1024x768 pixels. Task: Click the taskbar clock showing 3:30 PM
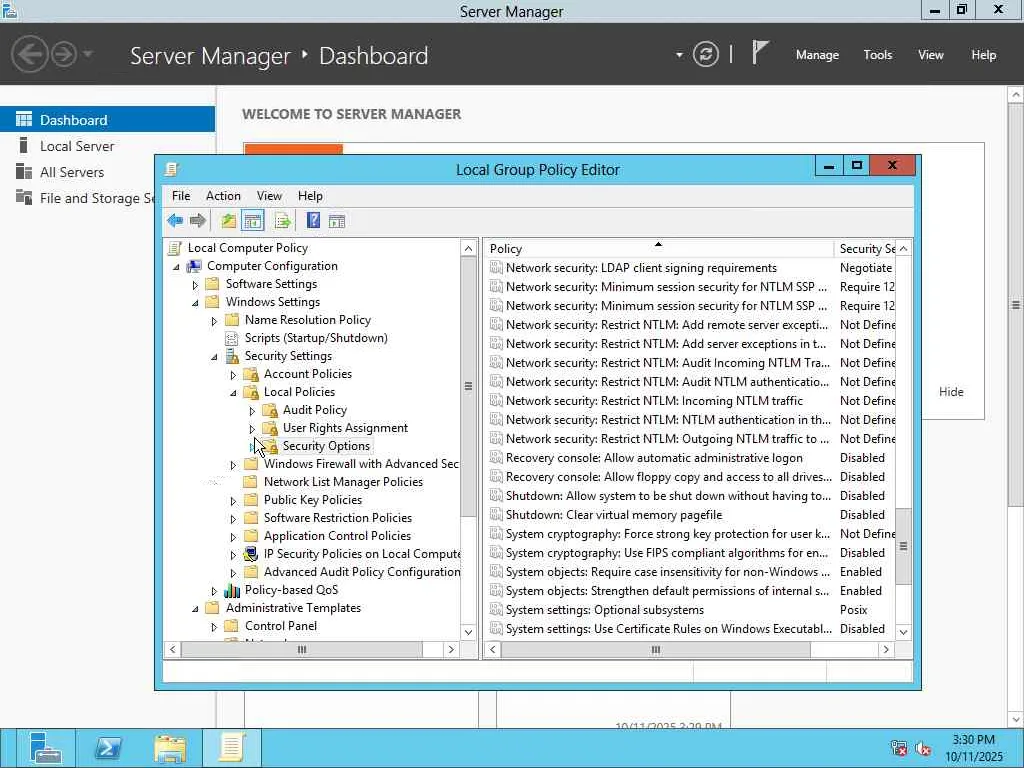973,748
